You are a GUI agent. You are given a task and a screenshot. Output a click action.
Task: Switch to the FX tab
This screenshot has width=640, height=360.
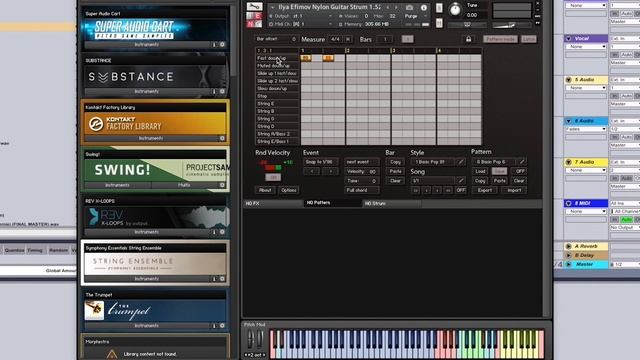273,203
